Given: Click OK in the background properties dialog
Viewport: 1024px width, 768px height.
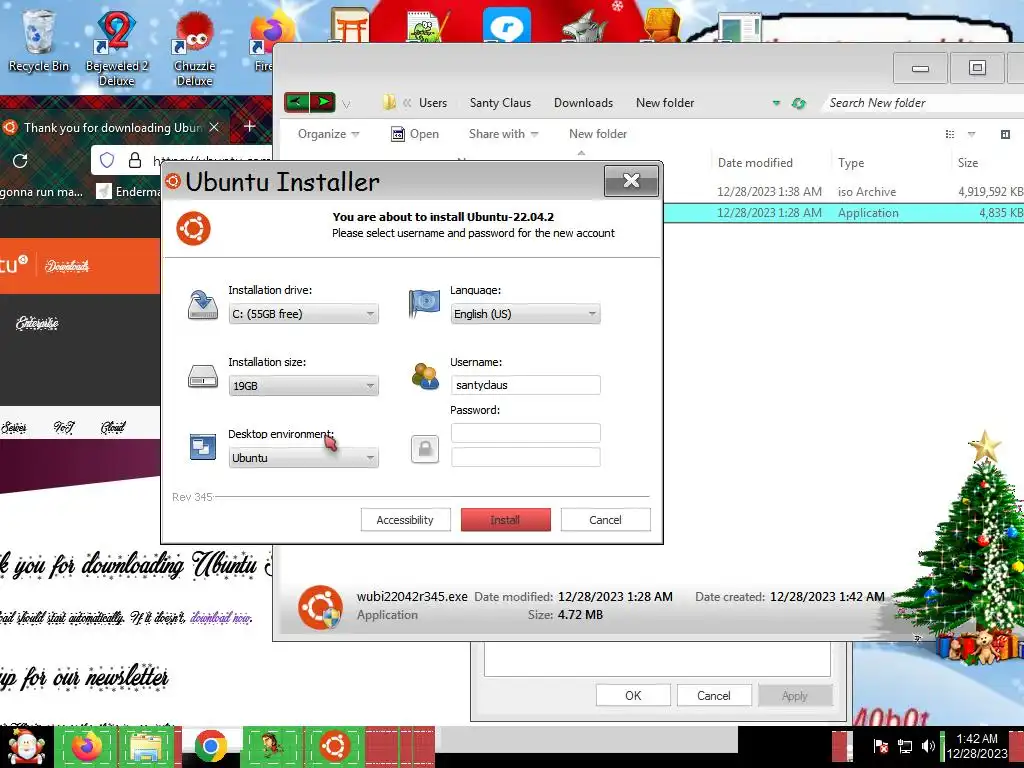Looking at the screenshot, I should click(x=633, y=696).
